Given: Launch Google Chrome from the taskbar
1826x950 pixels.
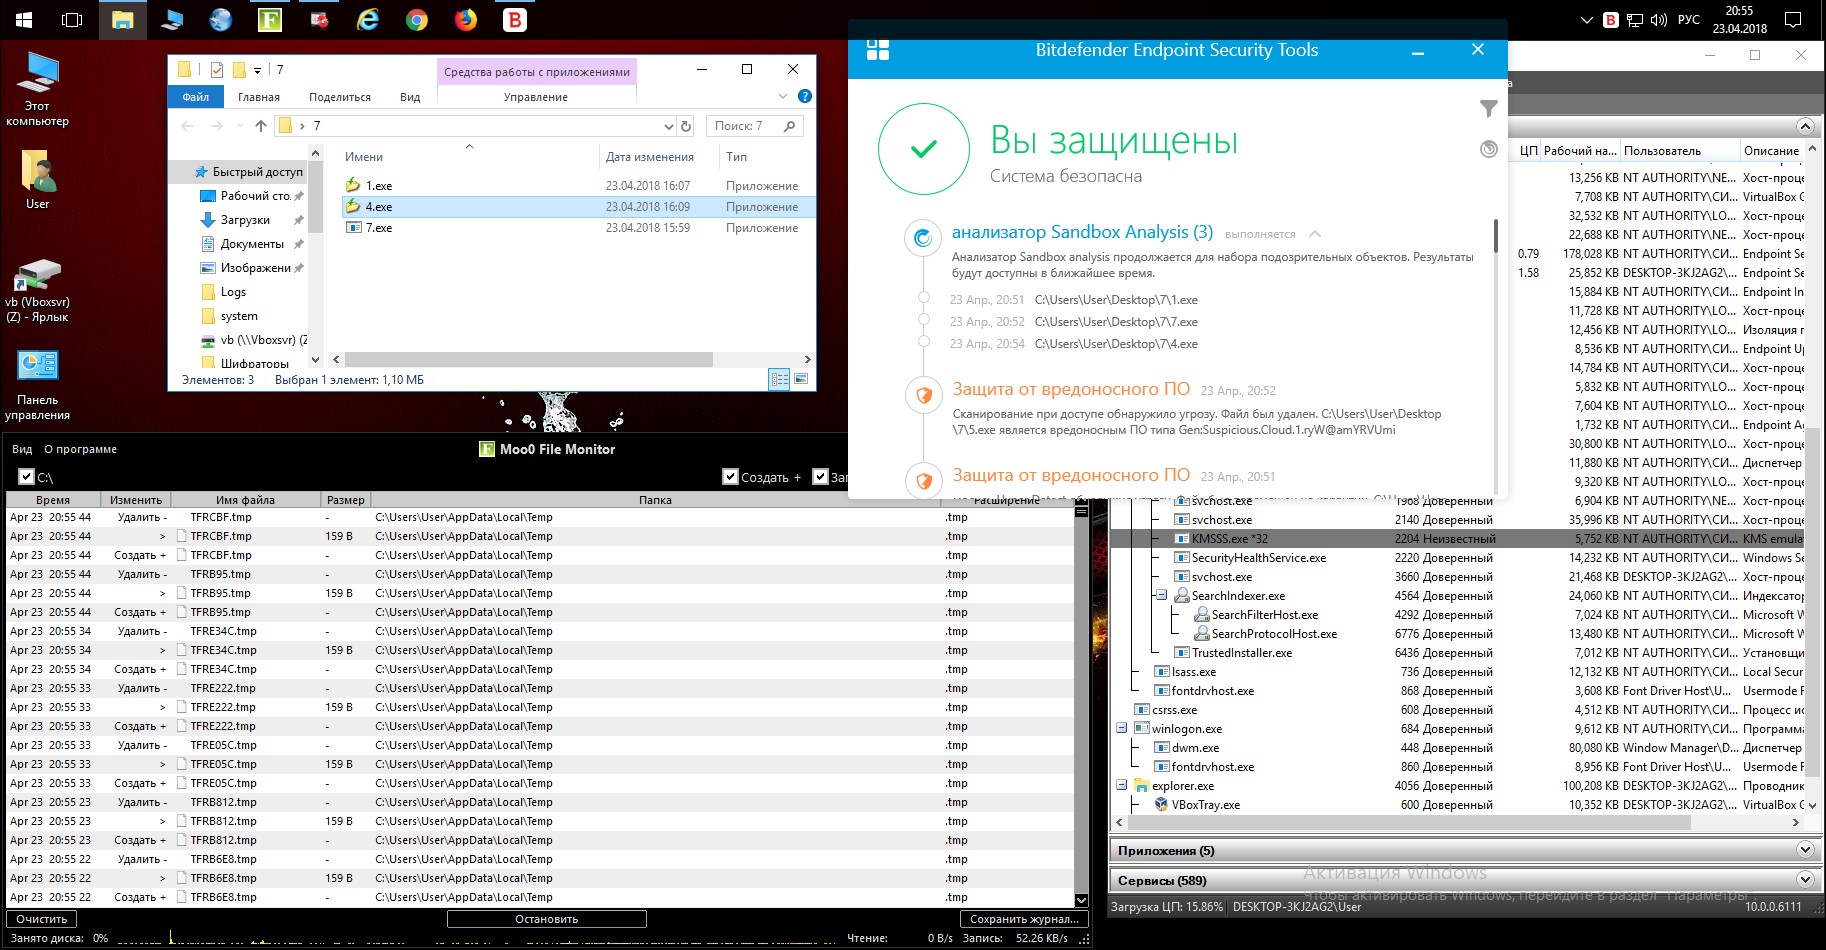Looking at the screenshot, I should point(417,20).
